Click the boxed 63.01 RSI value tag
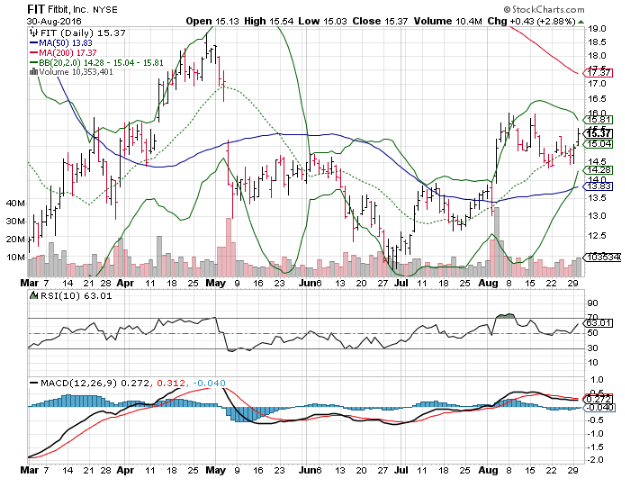625x484 pixels. [599, 323]
